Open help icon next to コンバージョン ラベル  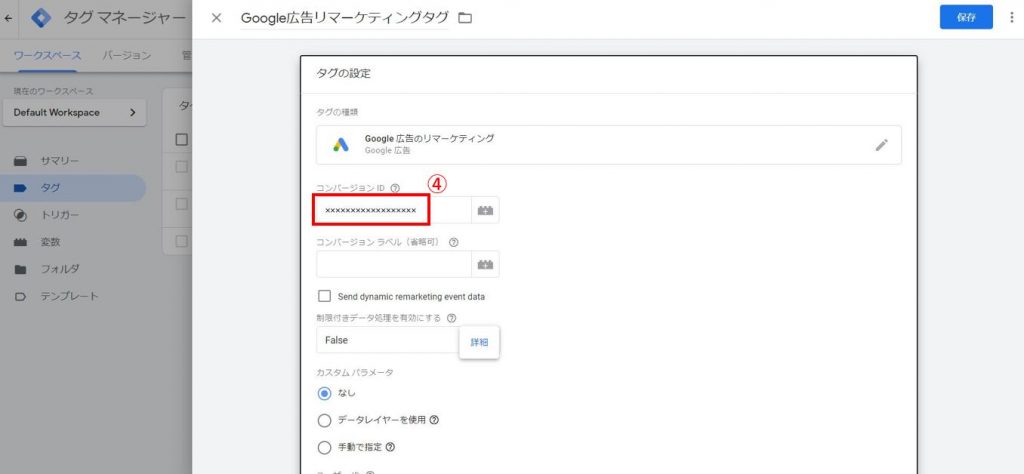coord(453,242)
